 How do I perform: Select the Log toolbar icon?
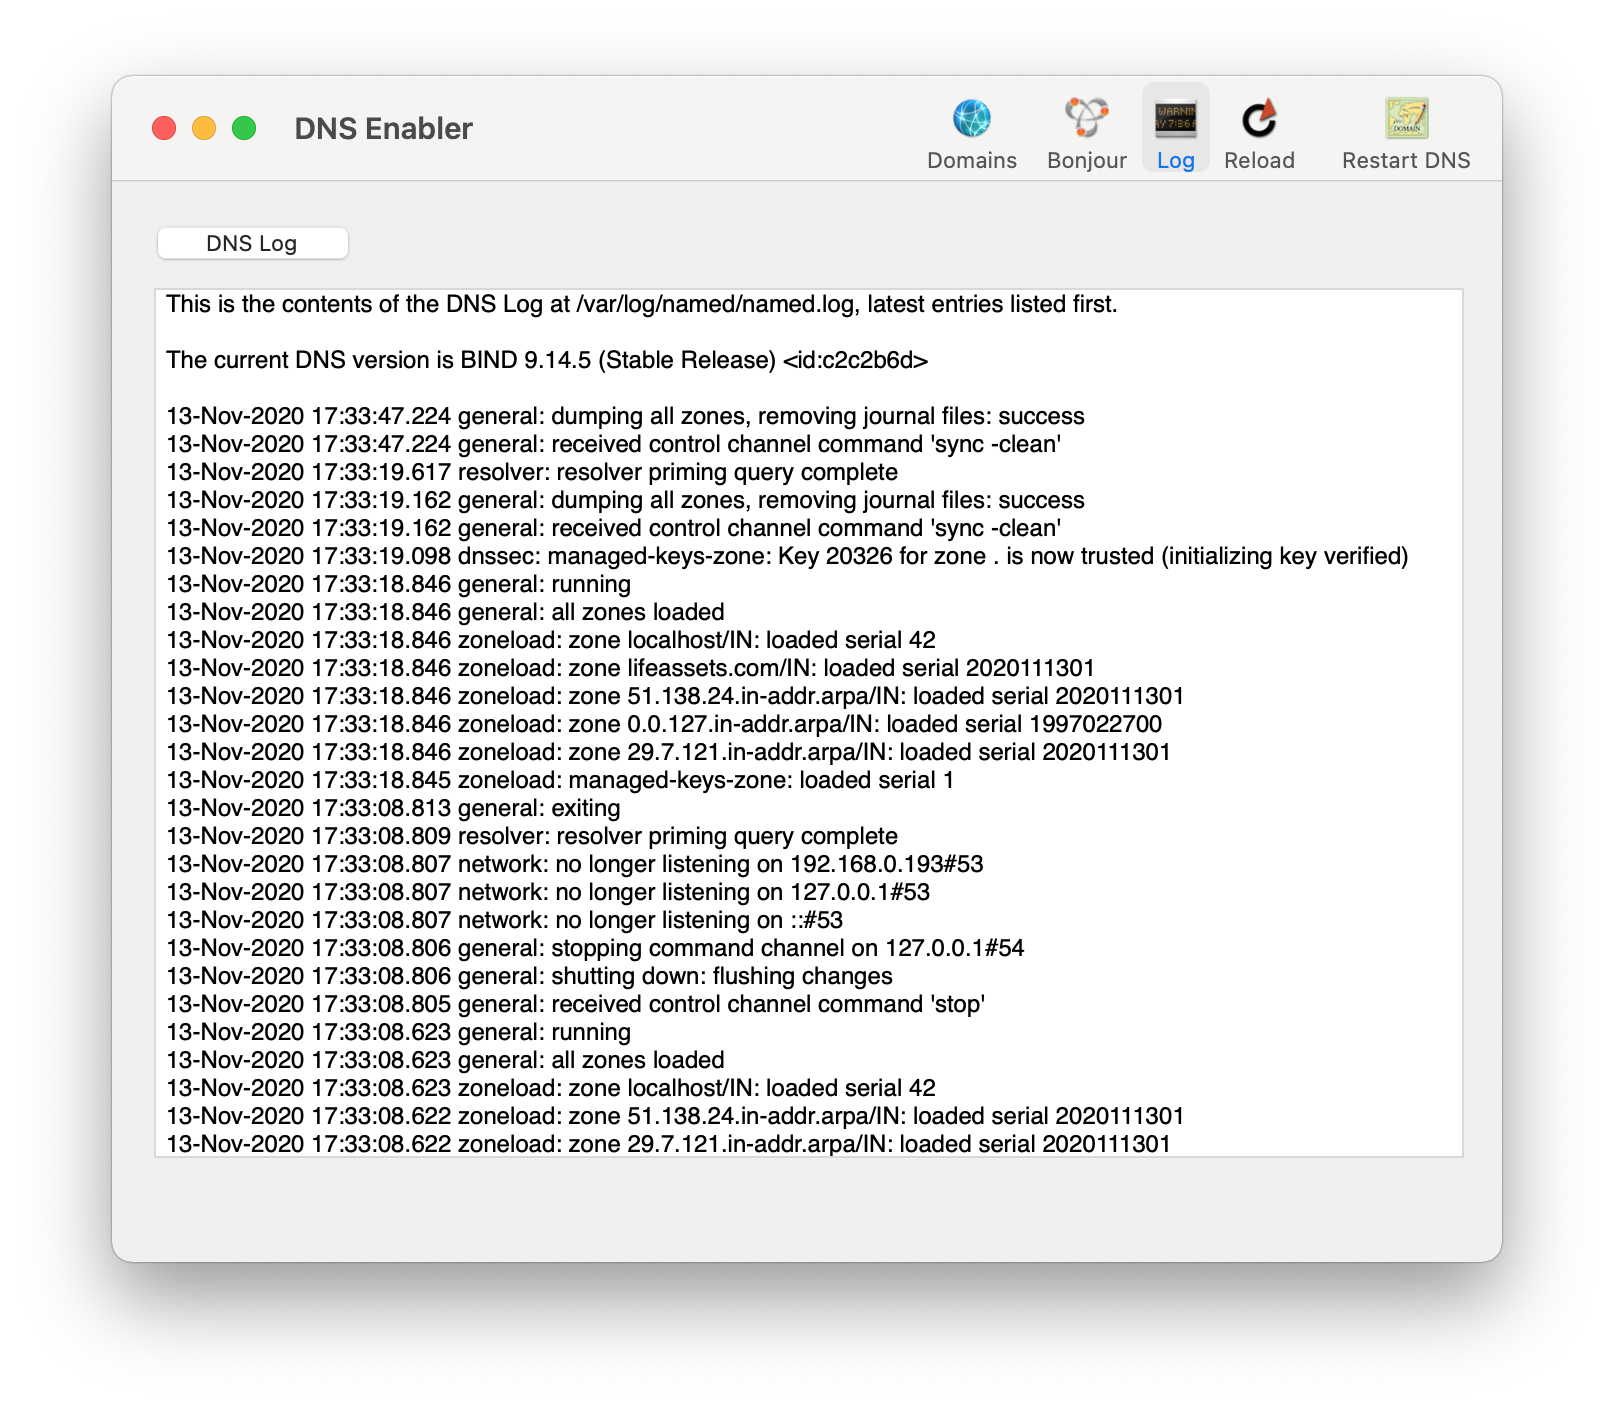click(x=1175, y=119)
